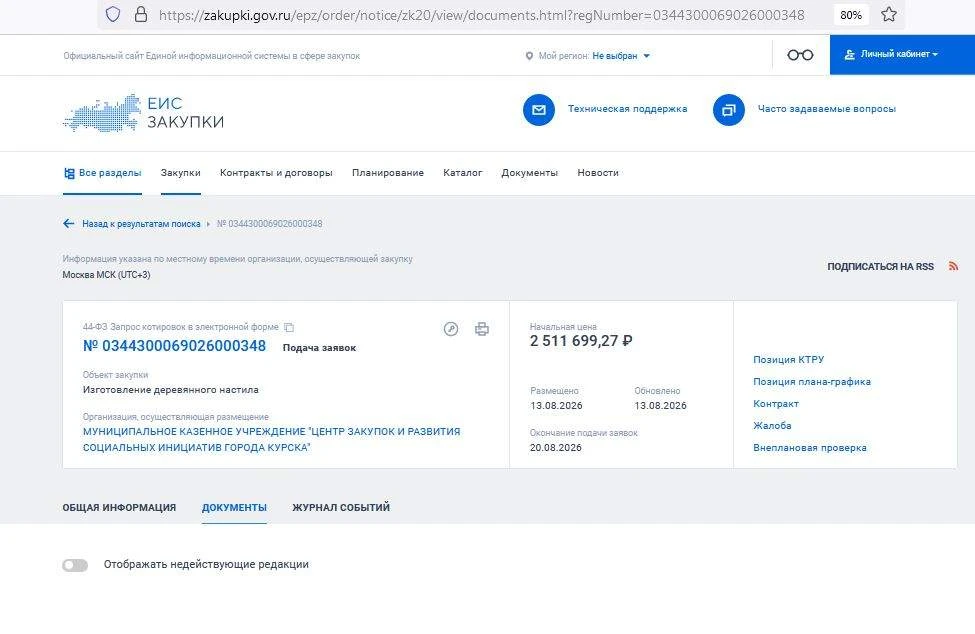Open the Планирование menu

click(x=388, y=173)
